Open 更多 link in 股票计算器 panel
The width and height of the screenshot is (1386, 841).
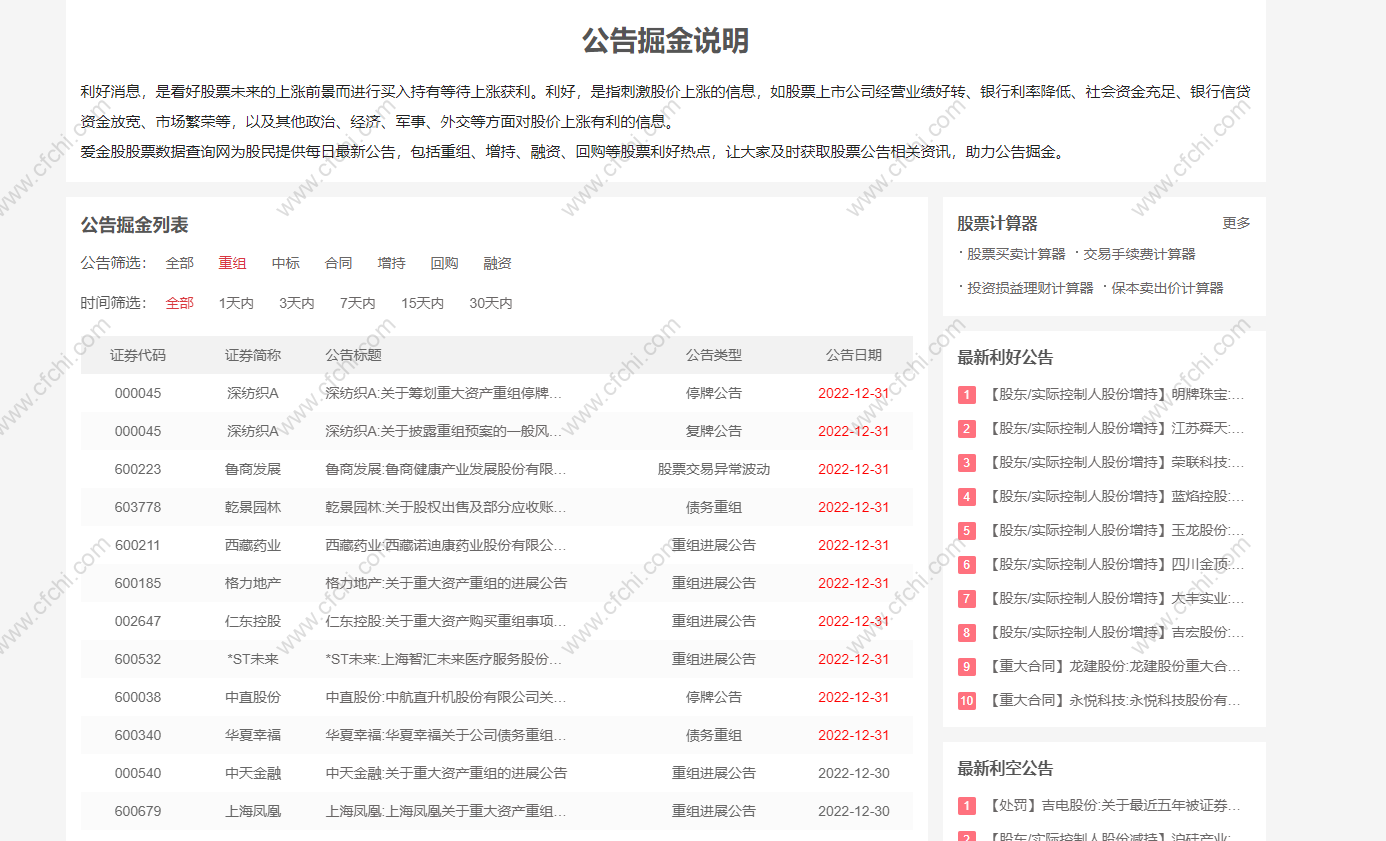1236,223
